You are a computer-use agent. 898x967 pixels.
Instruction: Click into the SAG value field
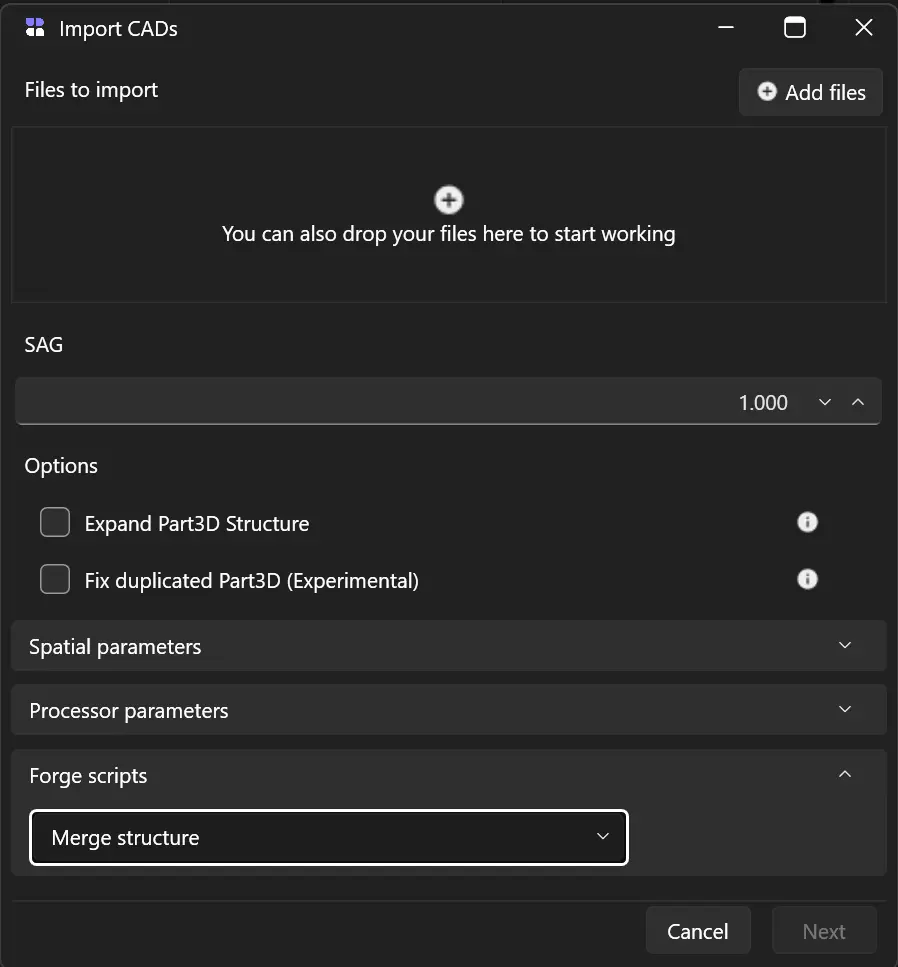(400, 402)
